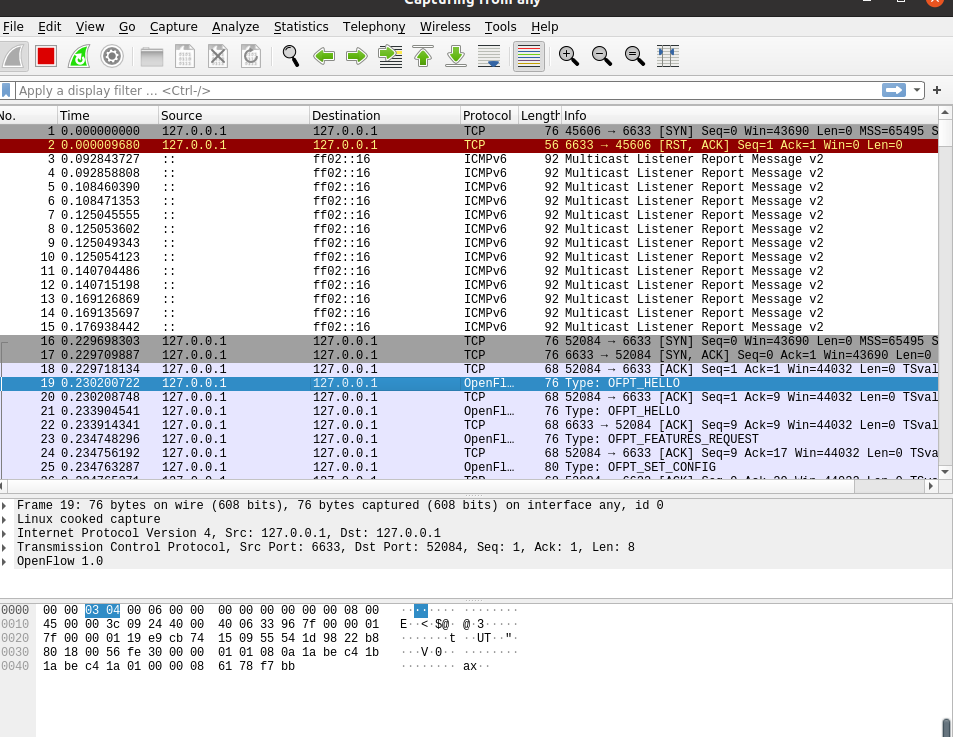Click the display filter bookmark icon
This screenshot has height=737, width=953.
[x=7, y=90]
